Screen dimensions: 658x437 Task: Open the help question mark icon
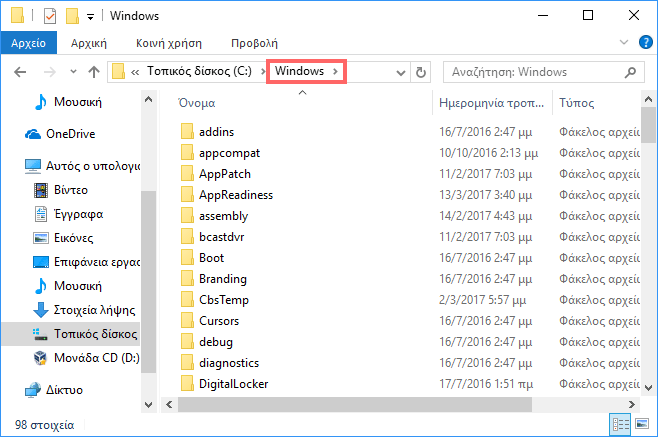point(645,42)
